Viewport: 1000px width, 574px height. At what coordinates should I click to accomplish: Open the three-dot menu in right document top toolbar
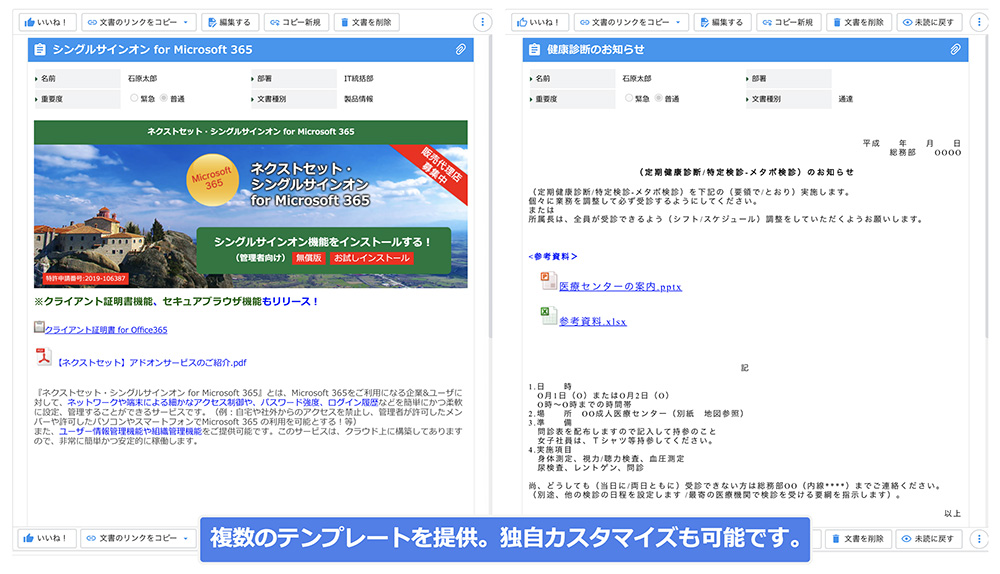tap(979, 22)
